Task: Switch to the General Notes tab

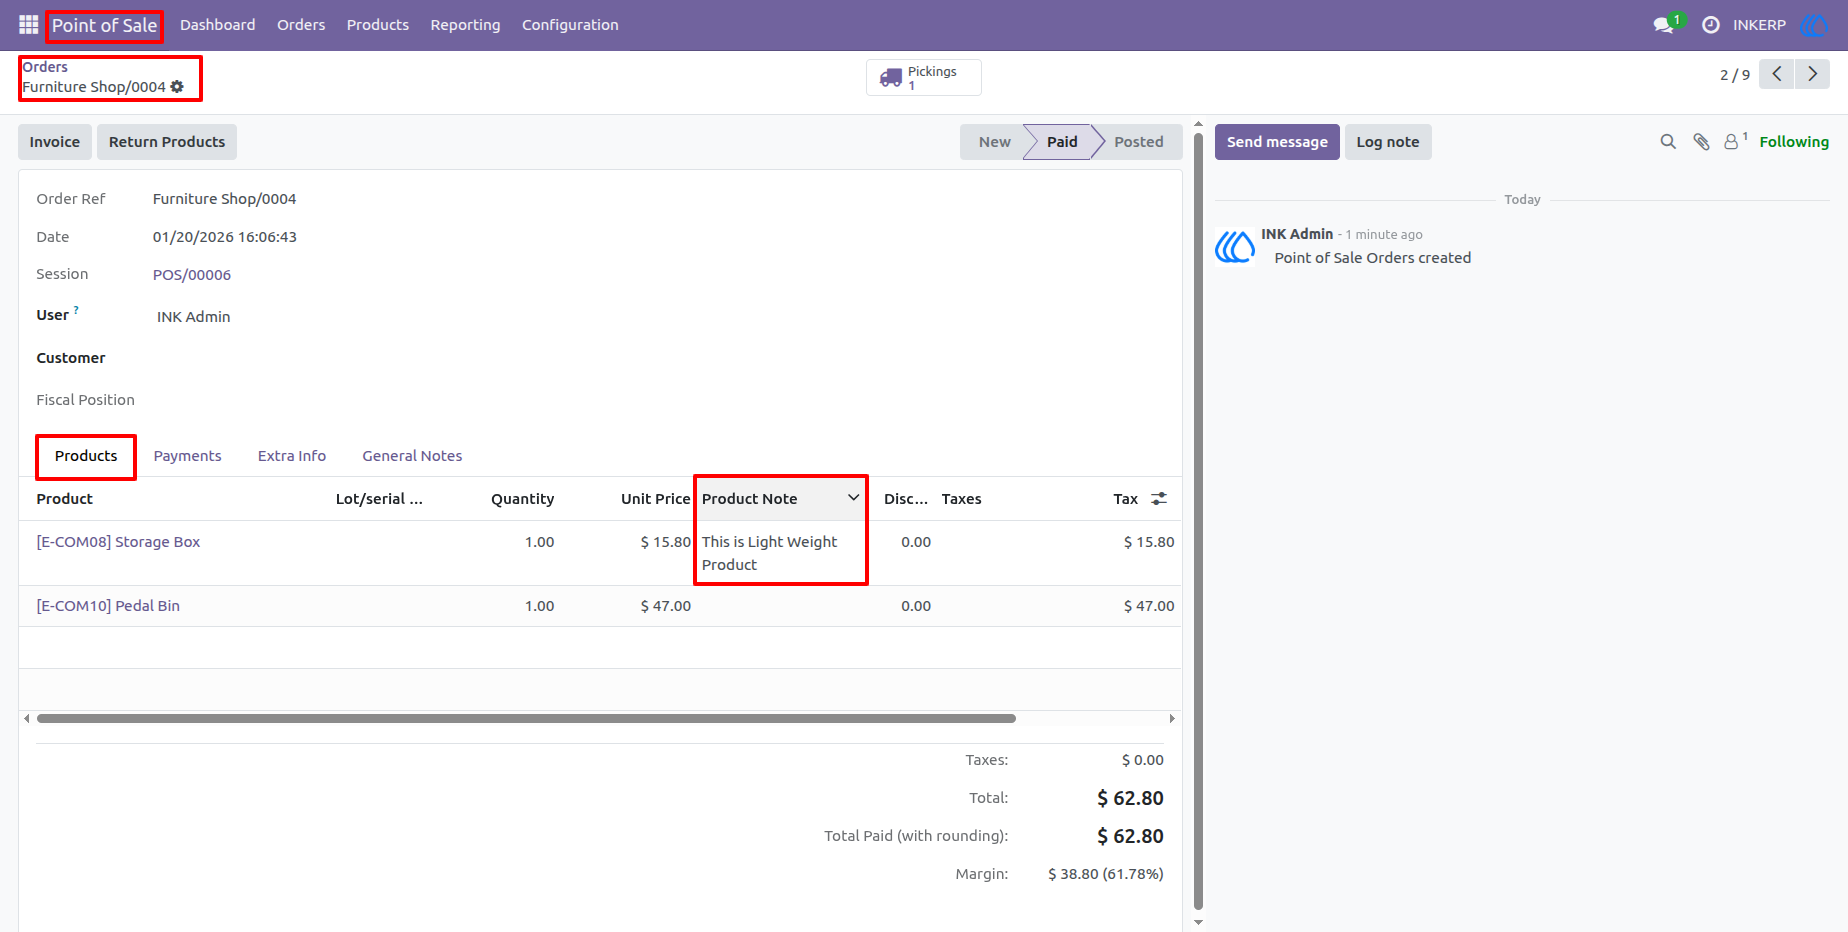Action: point(412,456)
